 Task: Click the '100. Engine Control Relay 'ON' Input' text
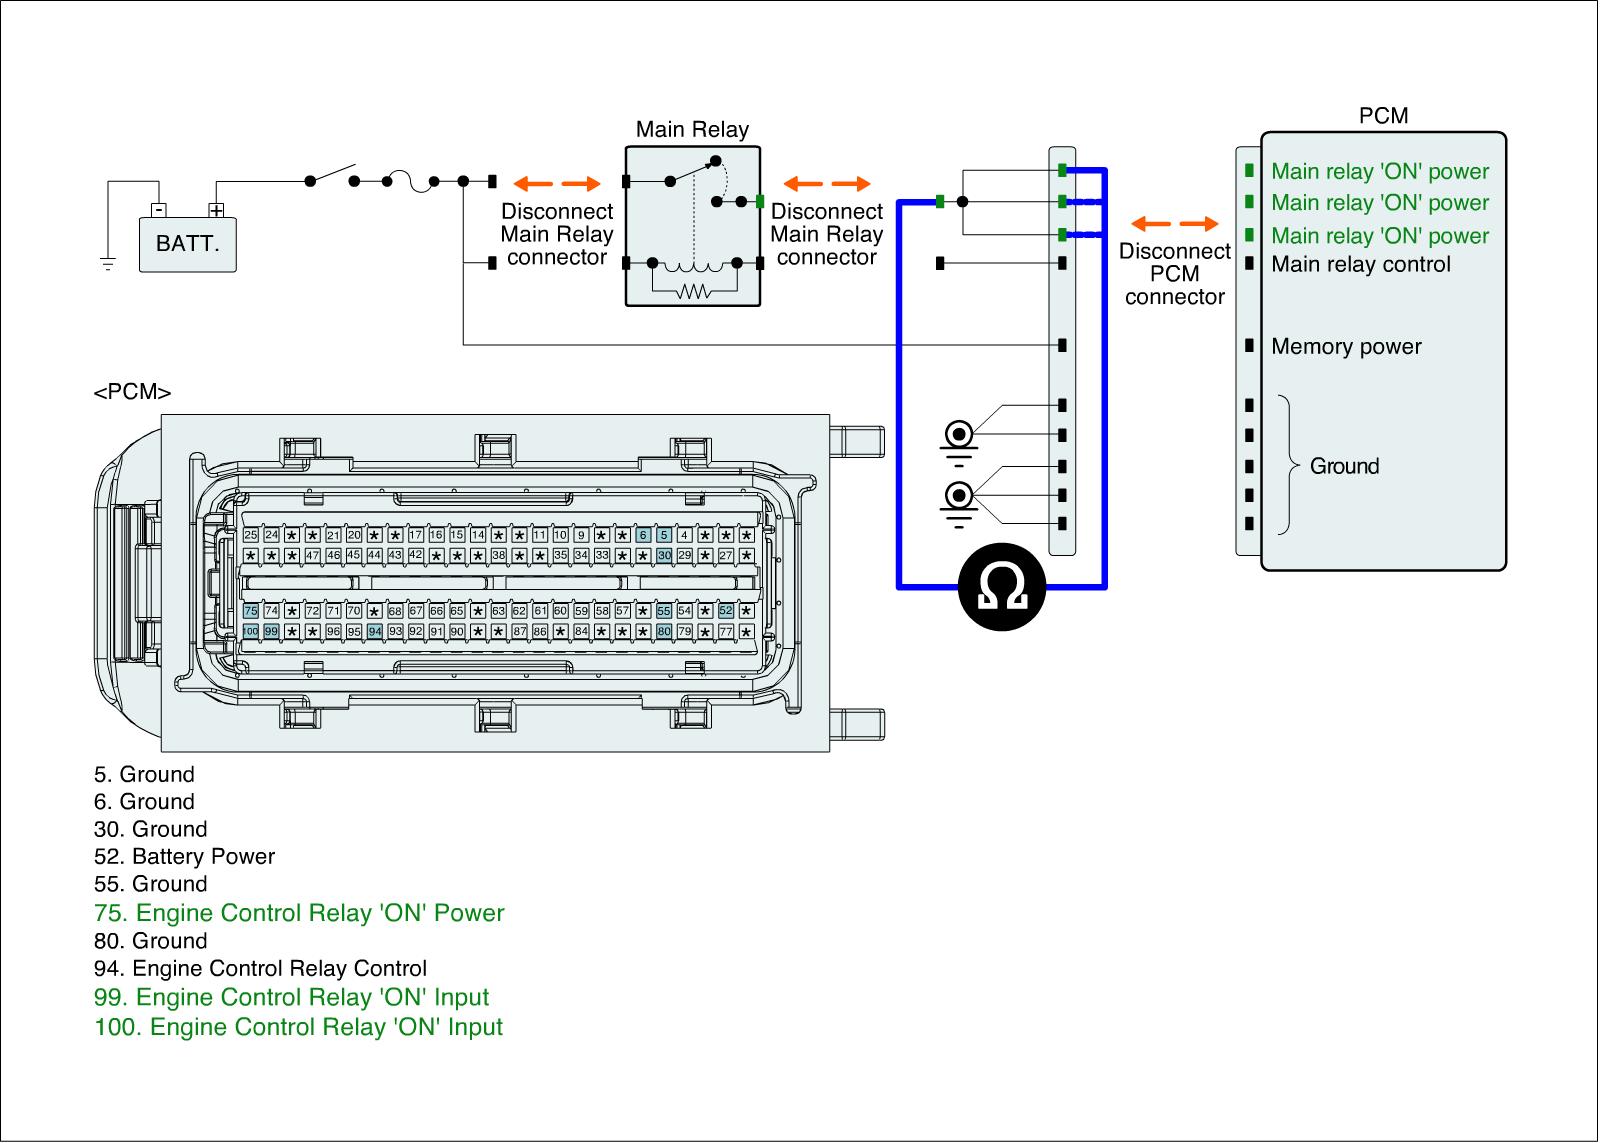298,1027
